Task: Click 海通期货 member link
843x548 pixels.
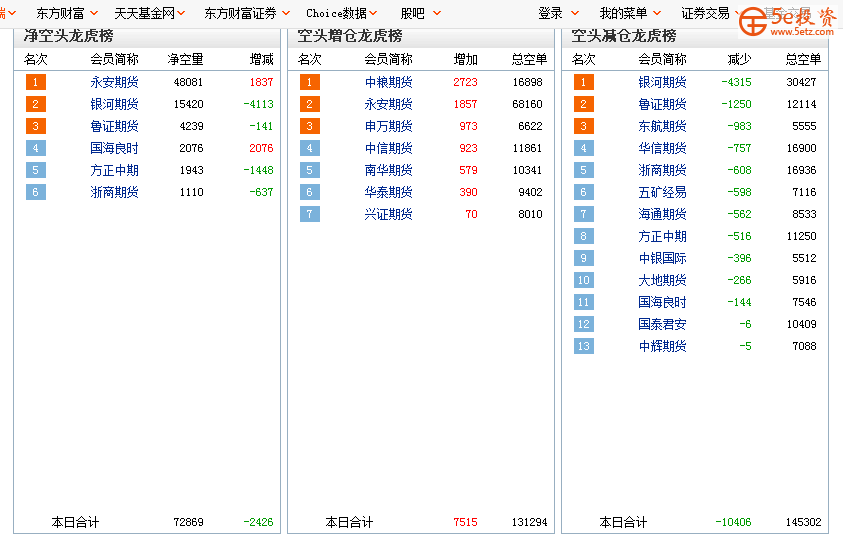Action: (662, 215)
